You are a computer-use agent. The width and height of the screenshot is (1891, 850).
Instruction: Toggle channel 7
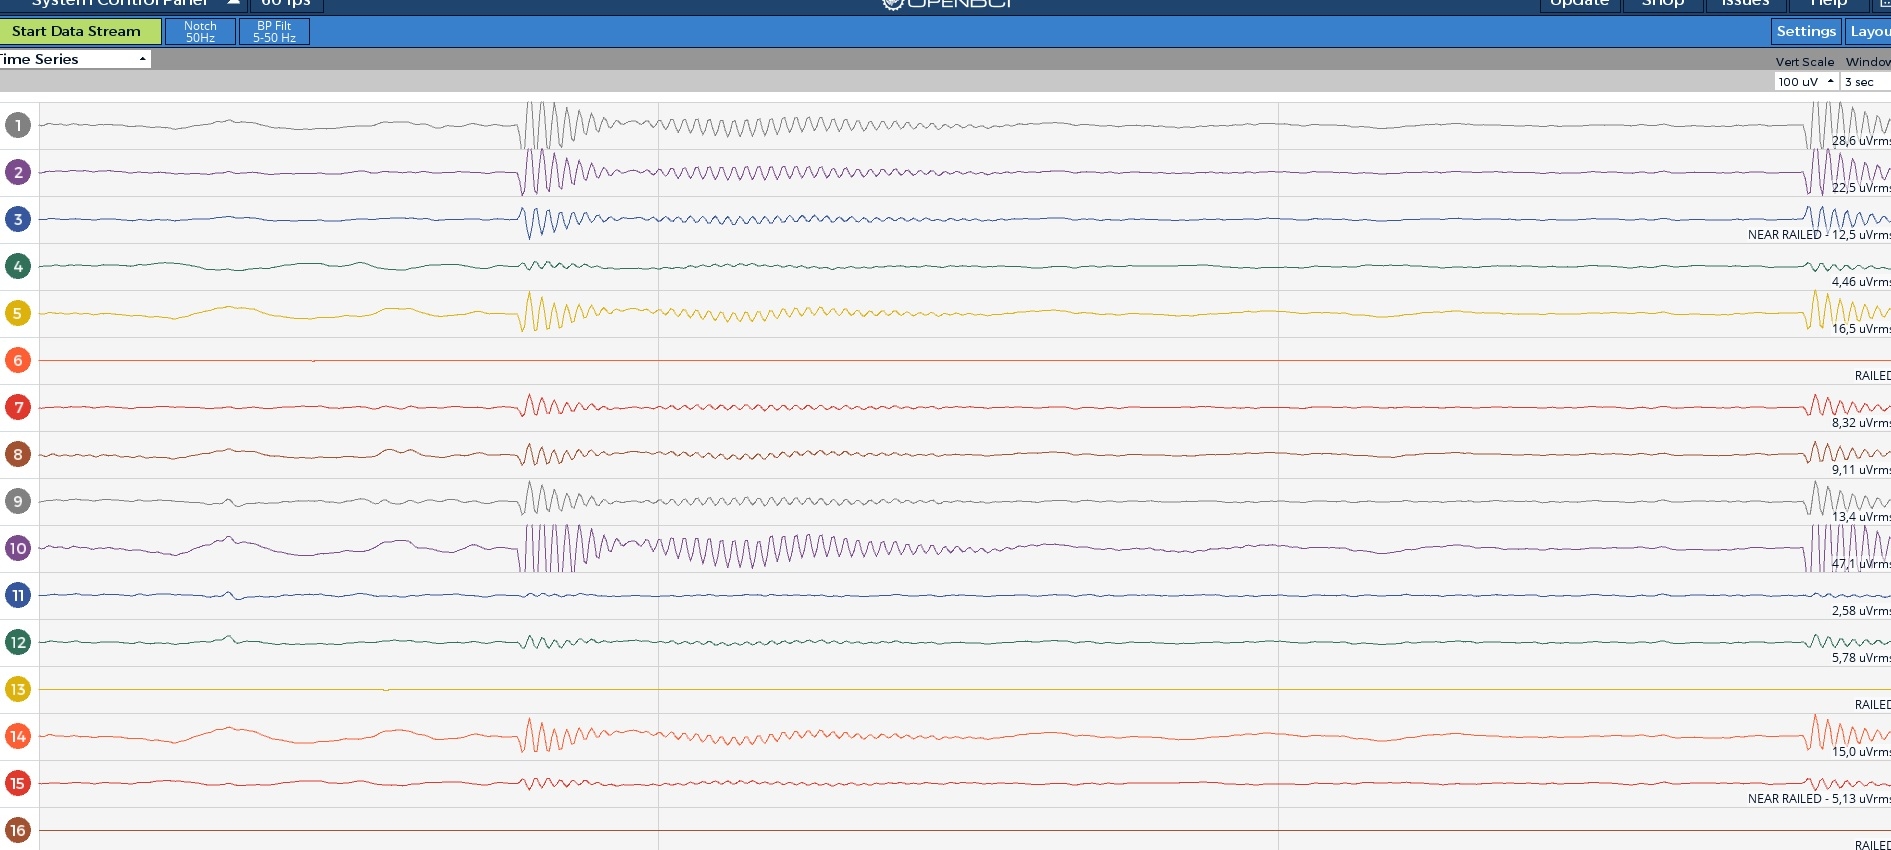click(17, 407)
